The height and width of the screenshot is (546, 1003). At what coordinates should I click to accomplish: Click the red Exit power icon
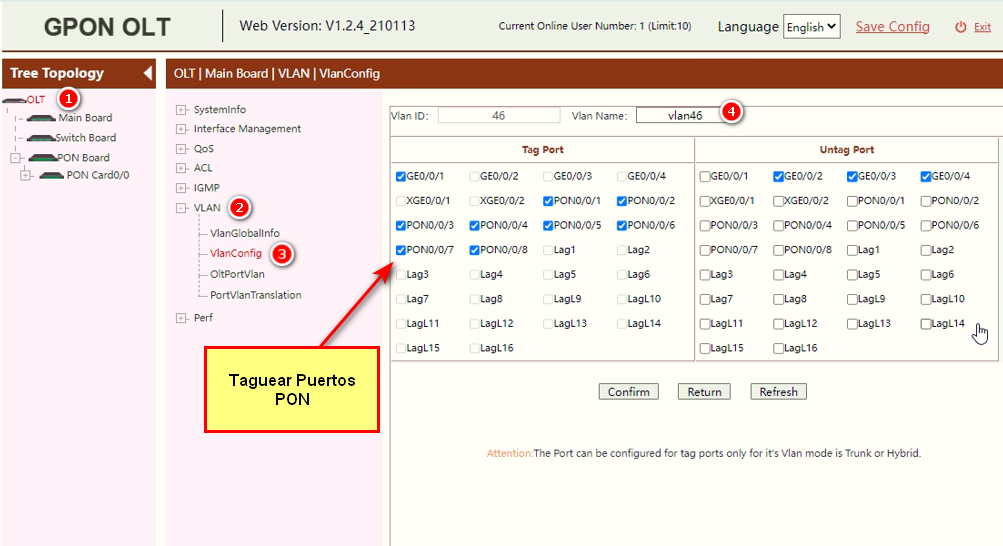961,28
